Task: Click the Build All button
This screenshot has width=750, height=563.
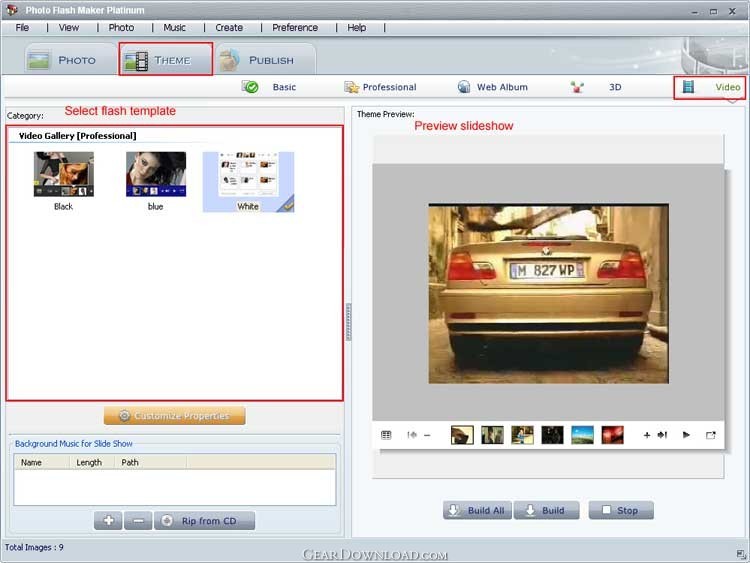Action: [x=477, y=510]
